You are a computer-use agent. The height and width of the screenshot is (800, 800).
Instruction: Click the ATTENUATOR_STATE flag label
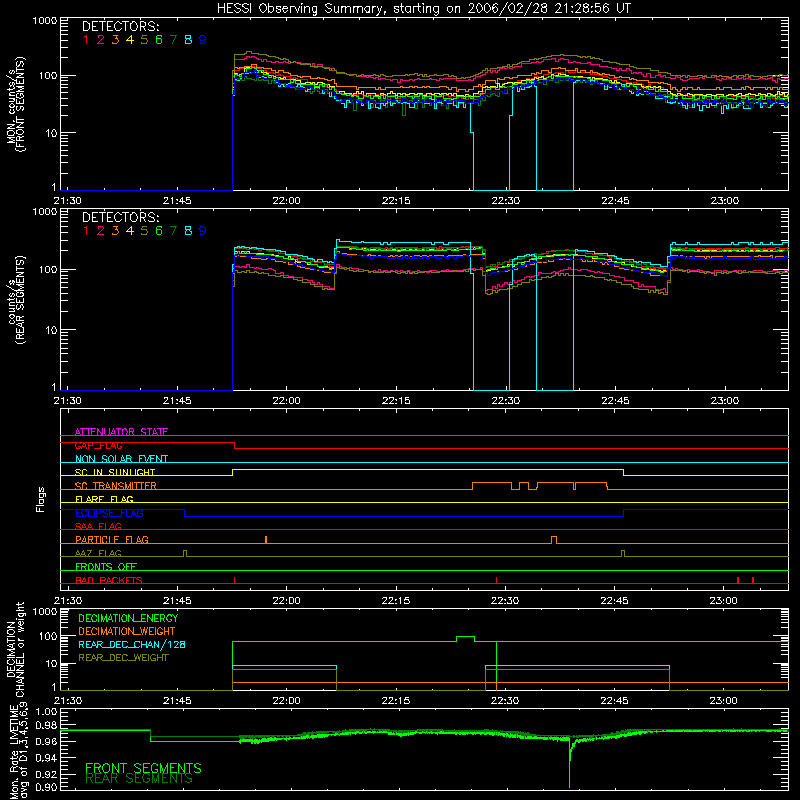click(x=121, y=432)
